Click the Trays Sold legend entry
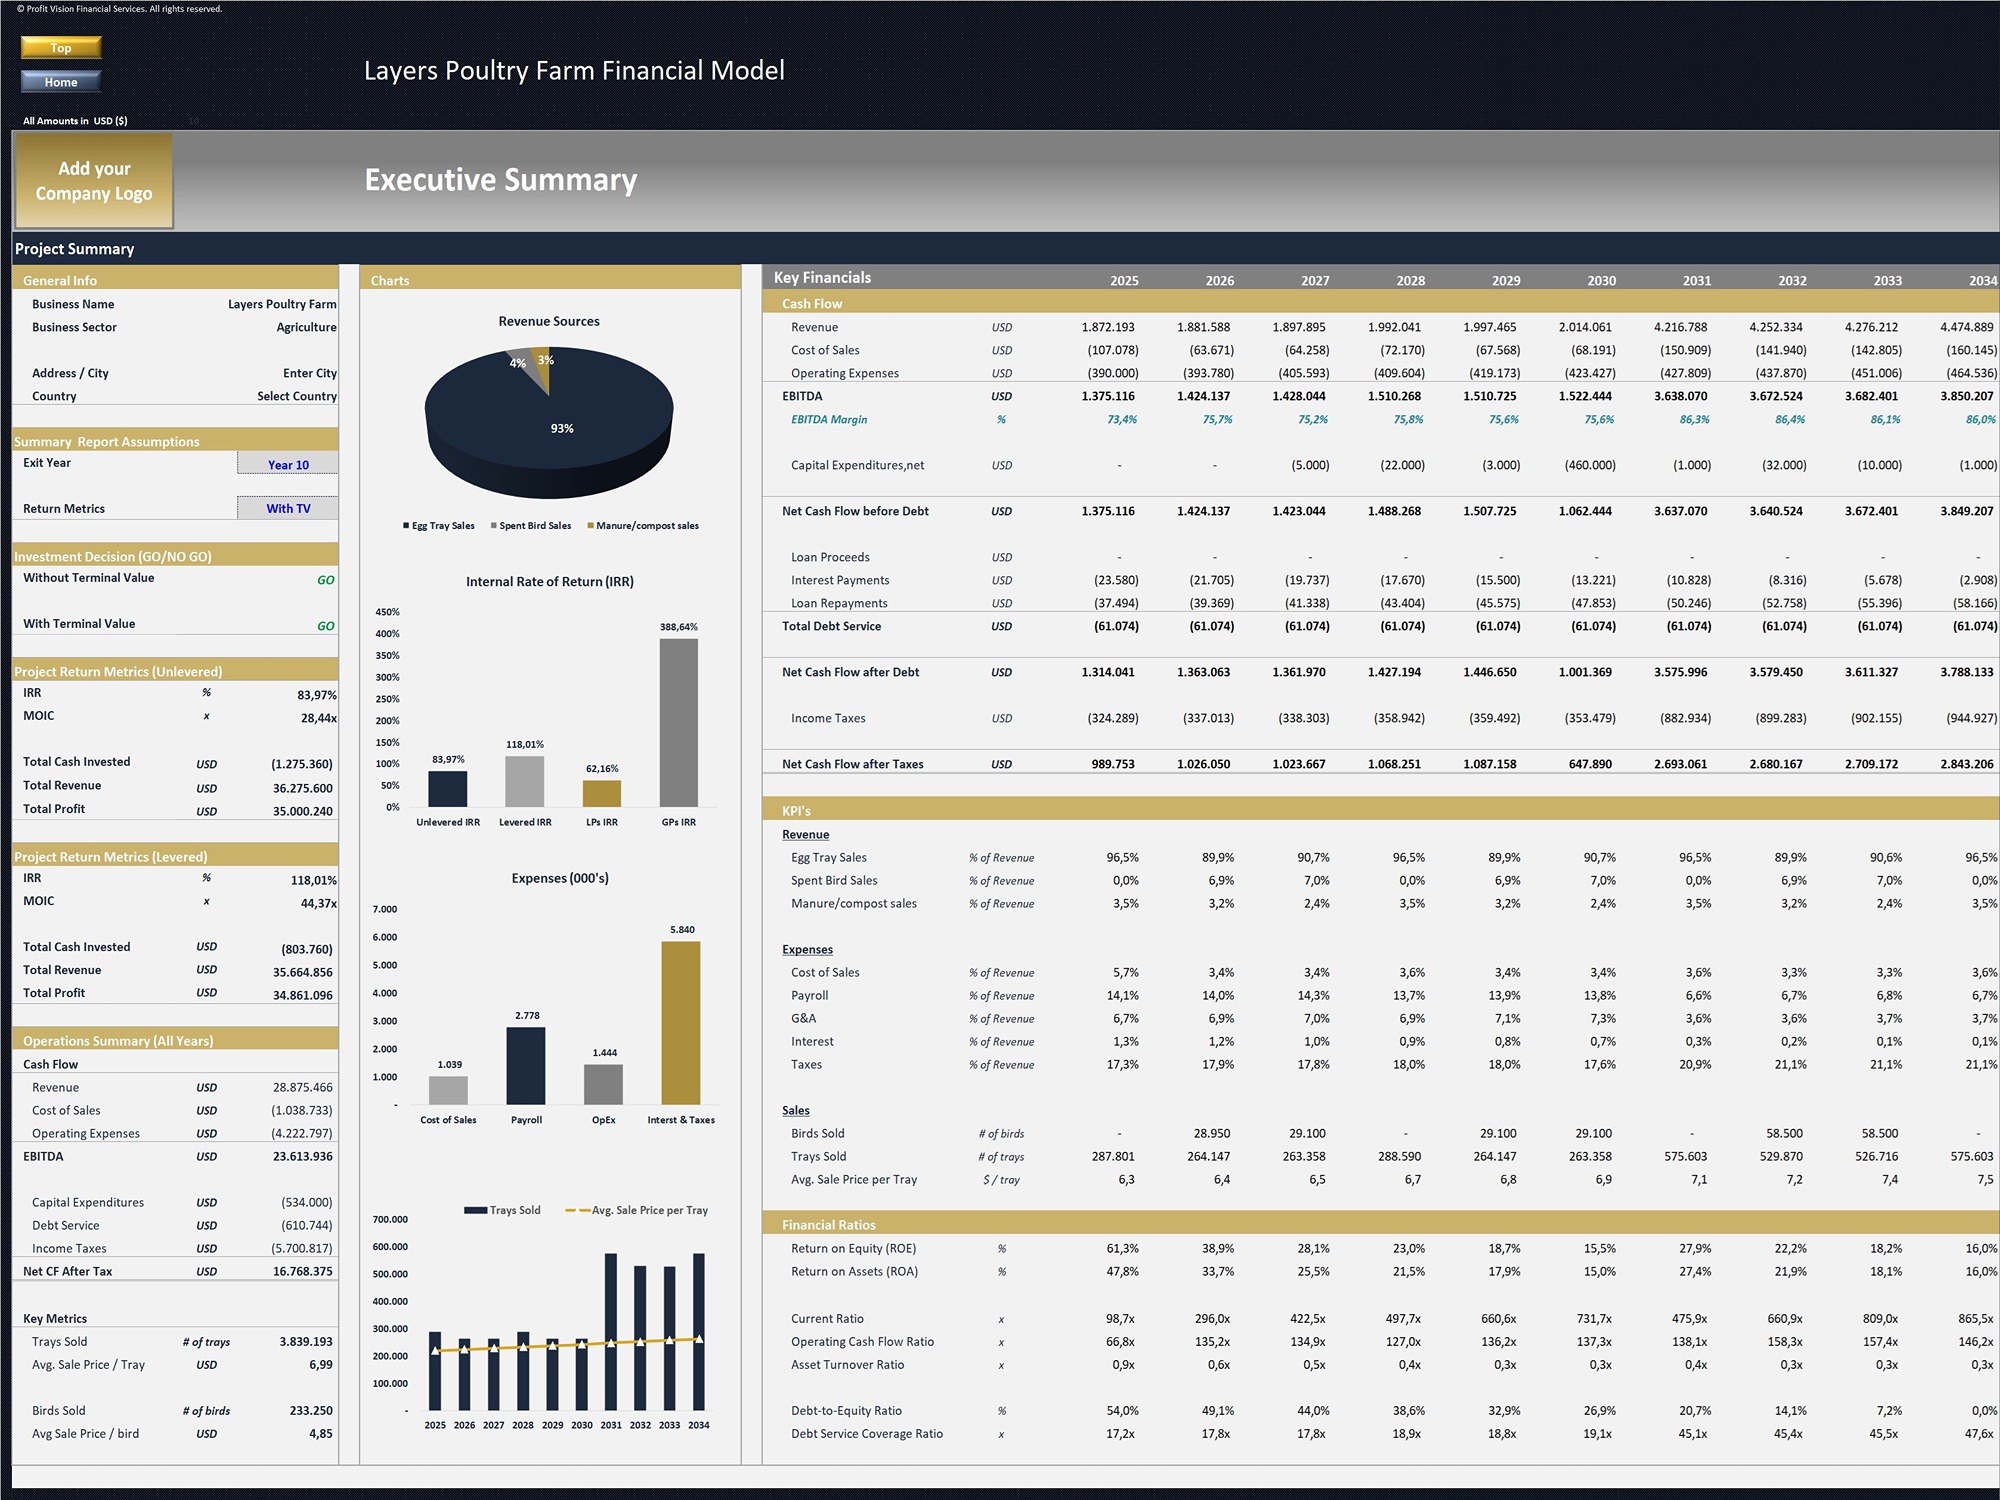This screenshot has height=1500, width=2000. [x=502, y=1210]
